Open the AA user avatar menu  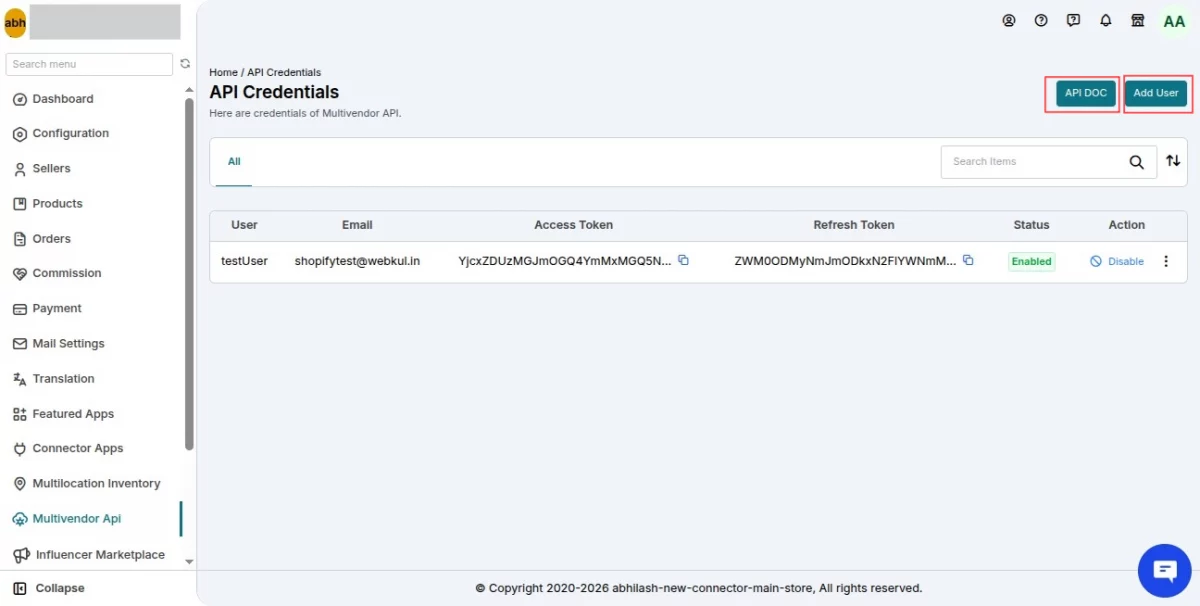click(x=1174, y=21)
